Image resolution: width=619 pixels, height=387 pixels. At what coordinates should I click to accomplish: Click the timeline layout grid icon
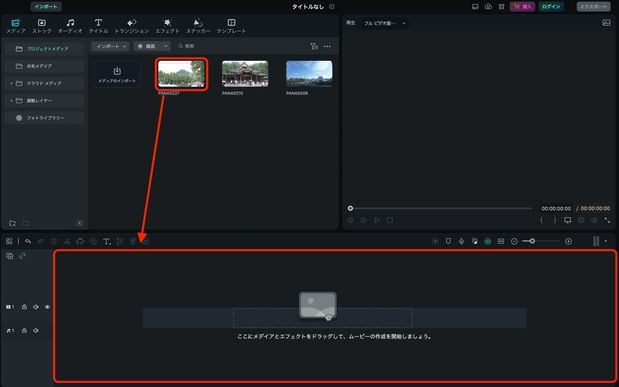[x=9, y=241]
